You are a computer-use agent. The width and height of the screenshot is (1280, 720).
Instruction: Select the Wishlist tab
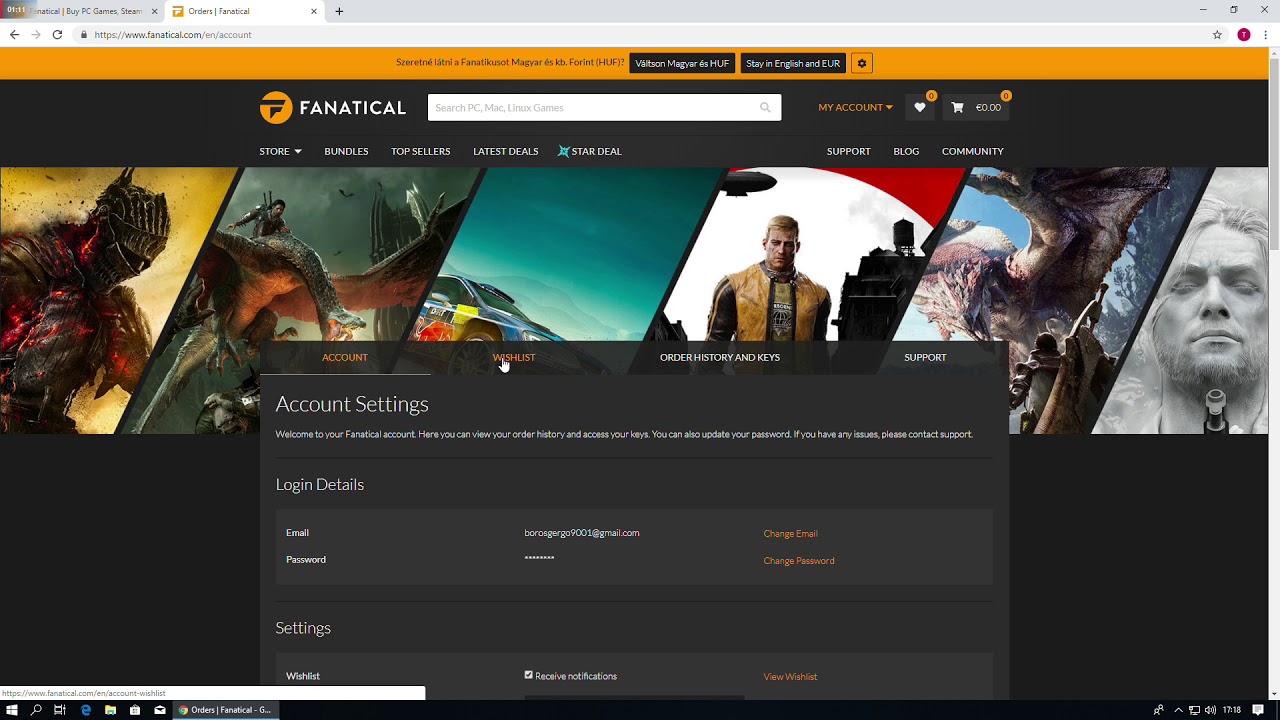point(514,357)
